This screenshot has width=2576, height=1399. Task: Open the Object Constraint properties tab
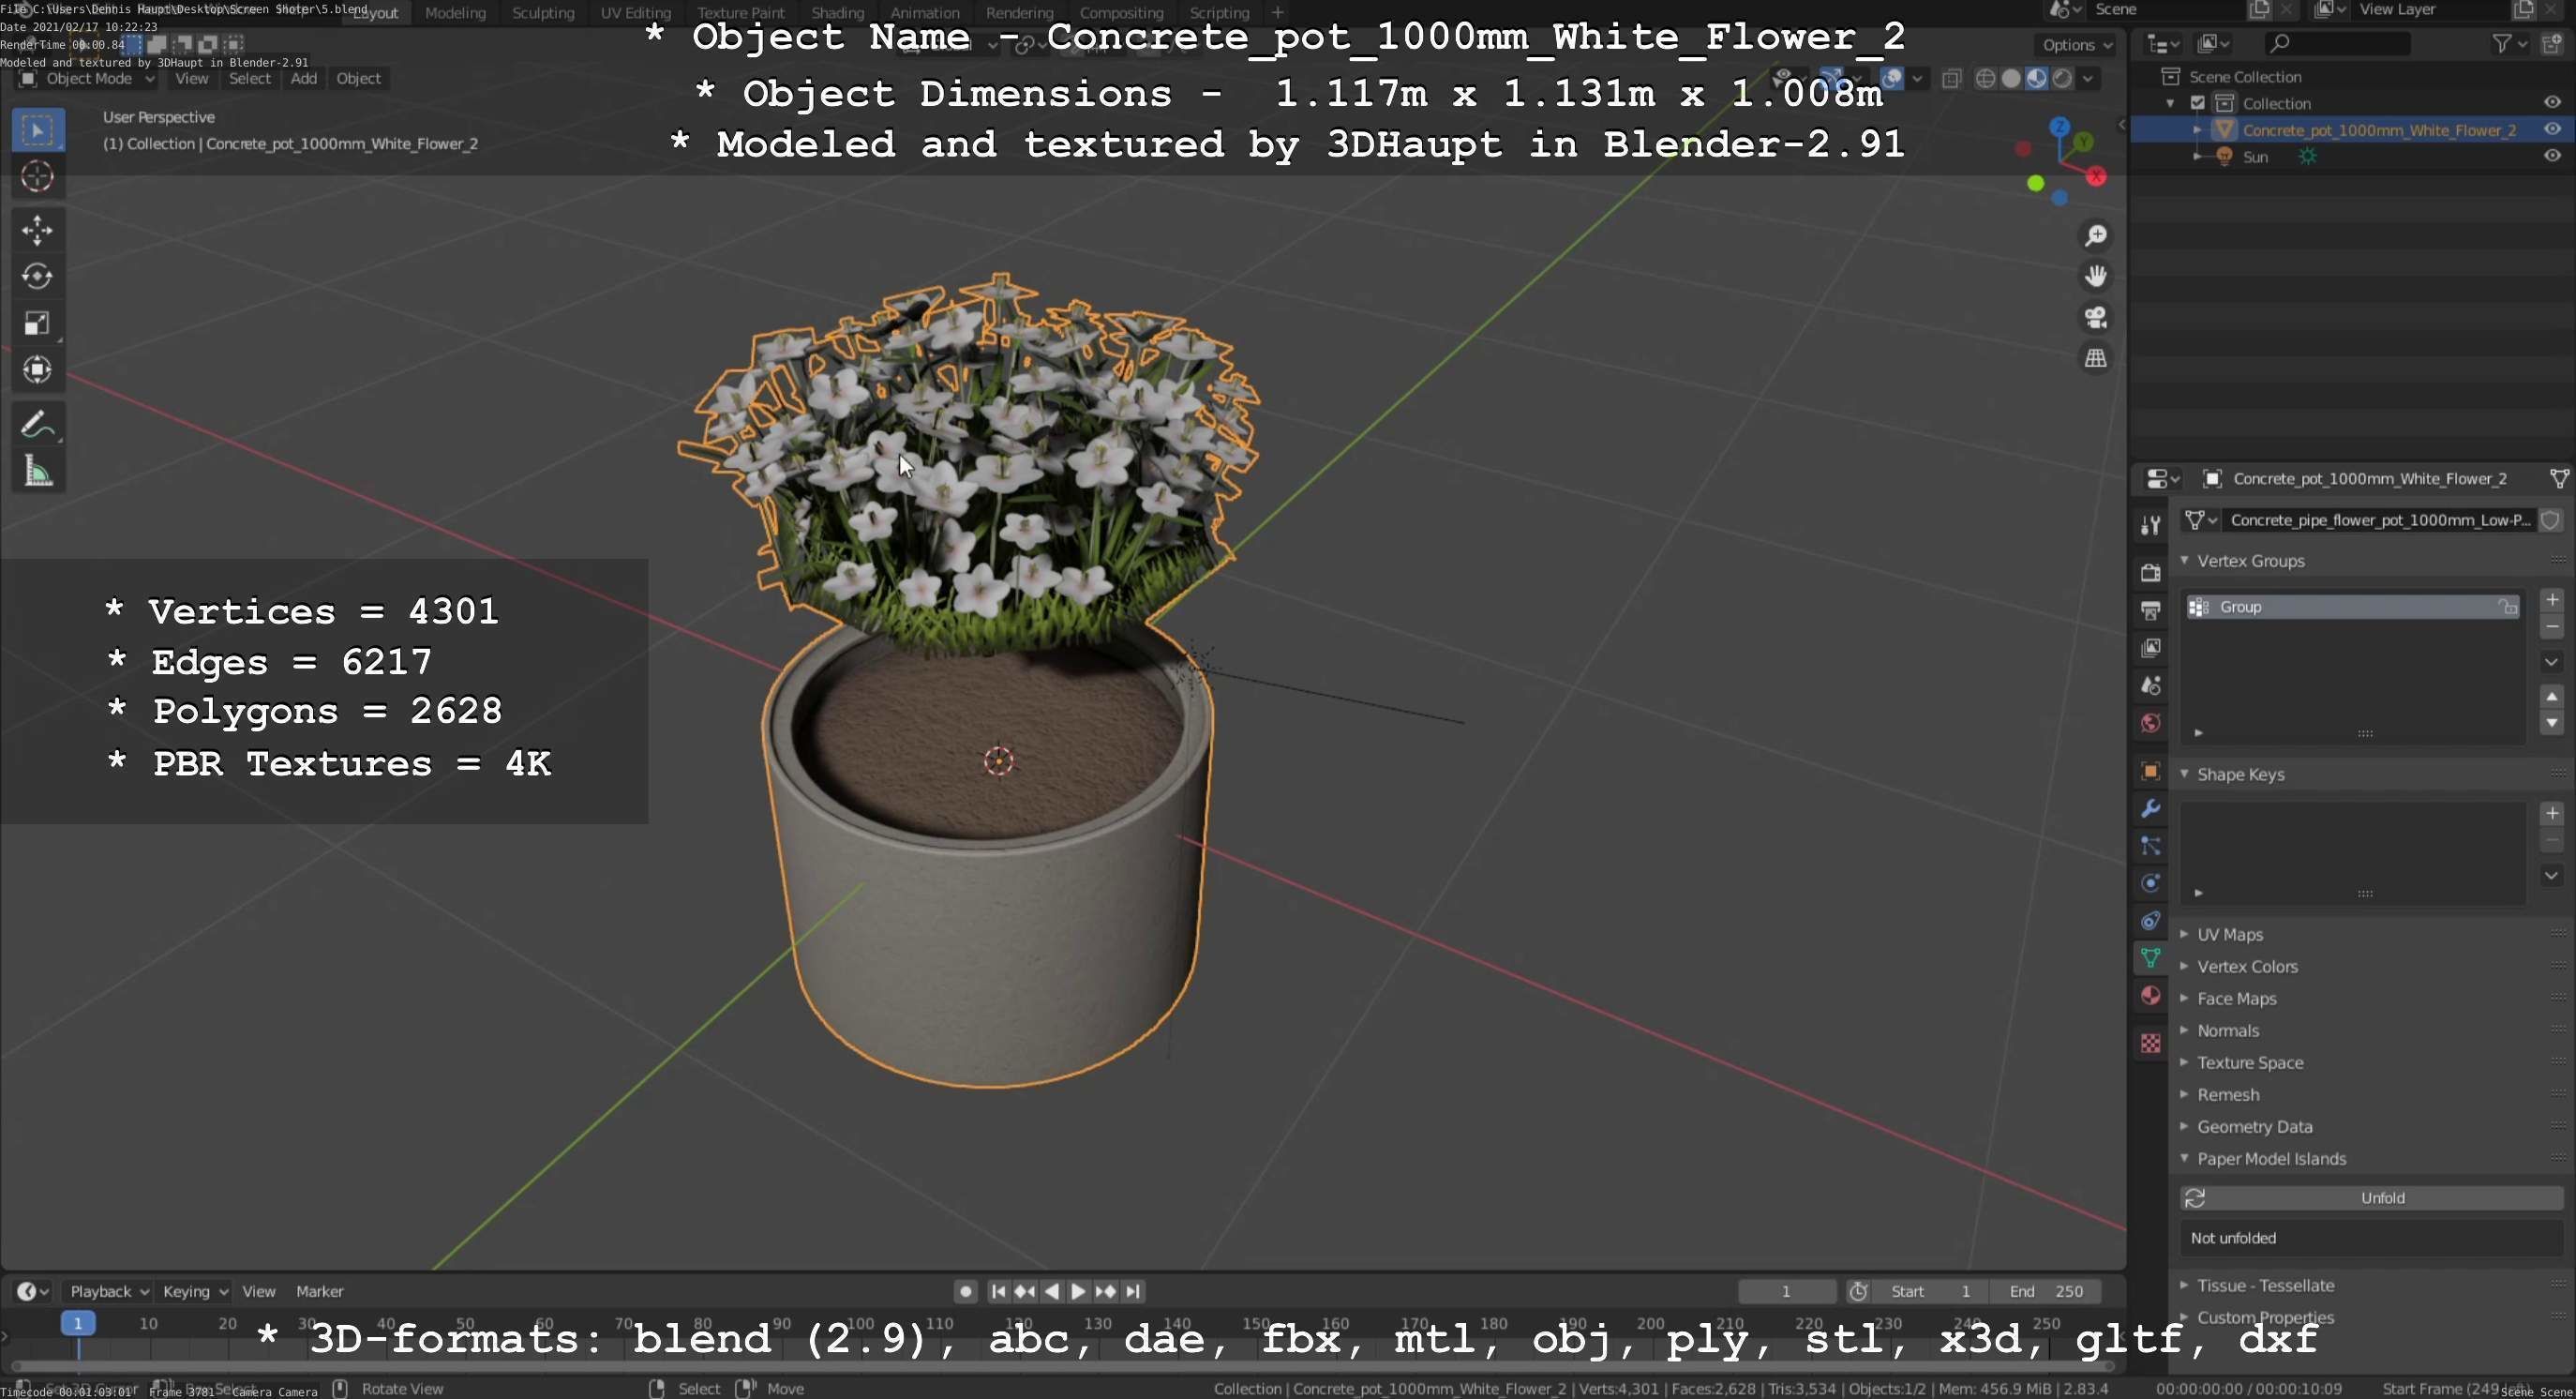(x=2150, y=921)
